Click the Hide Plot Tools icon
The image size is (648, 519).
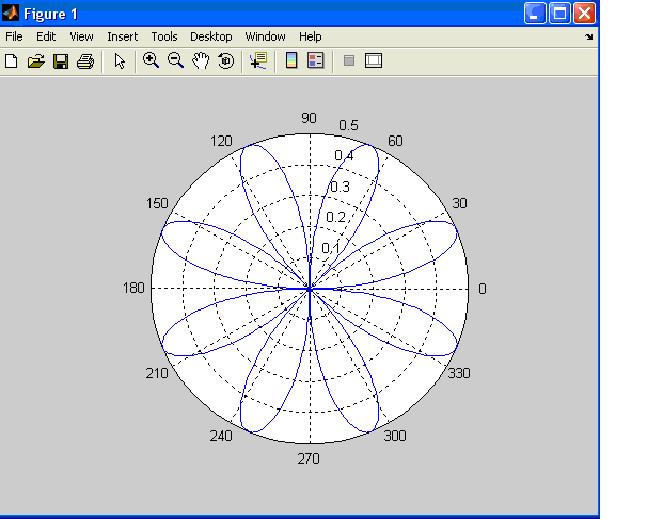349,61
